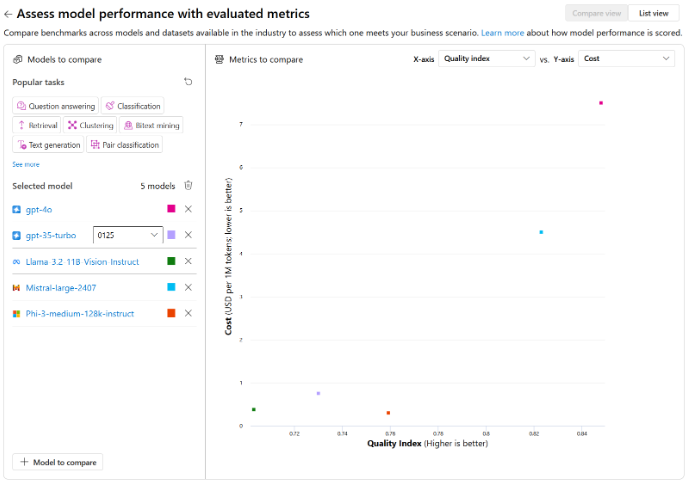The height and width of the screenshot is (485, 687).
Task: Toggle the Text generation task filter
Action: click(48, 145)
